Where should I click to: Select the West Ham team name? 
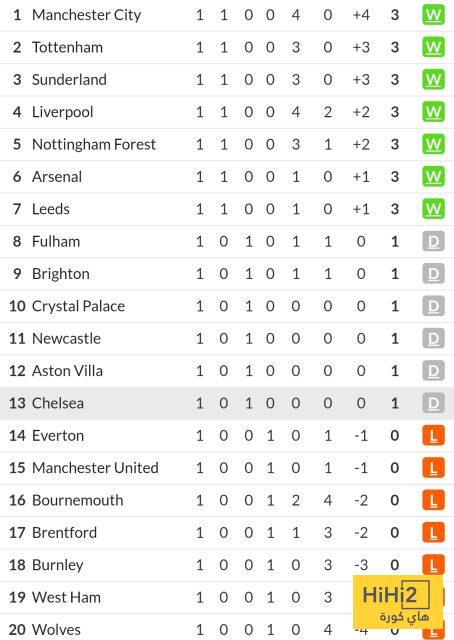pyautogui.click(x=66, y=598)
